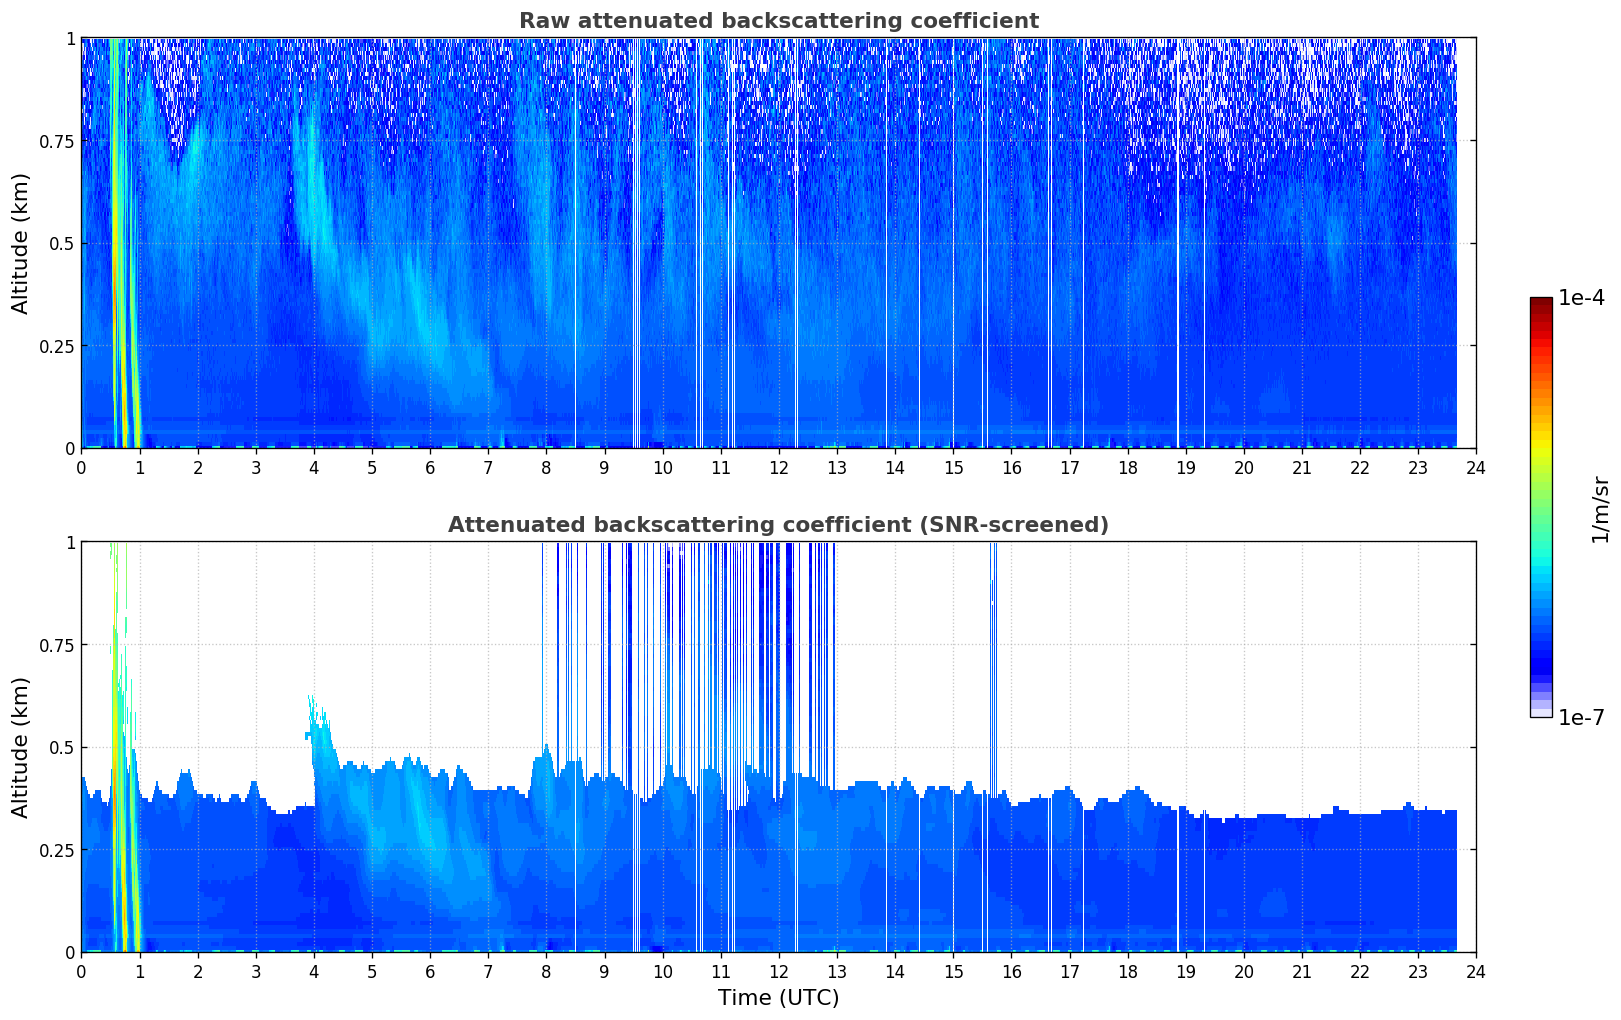
Task: Select time tick "20" under the raw plot
Action: 1244,467
